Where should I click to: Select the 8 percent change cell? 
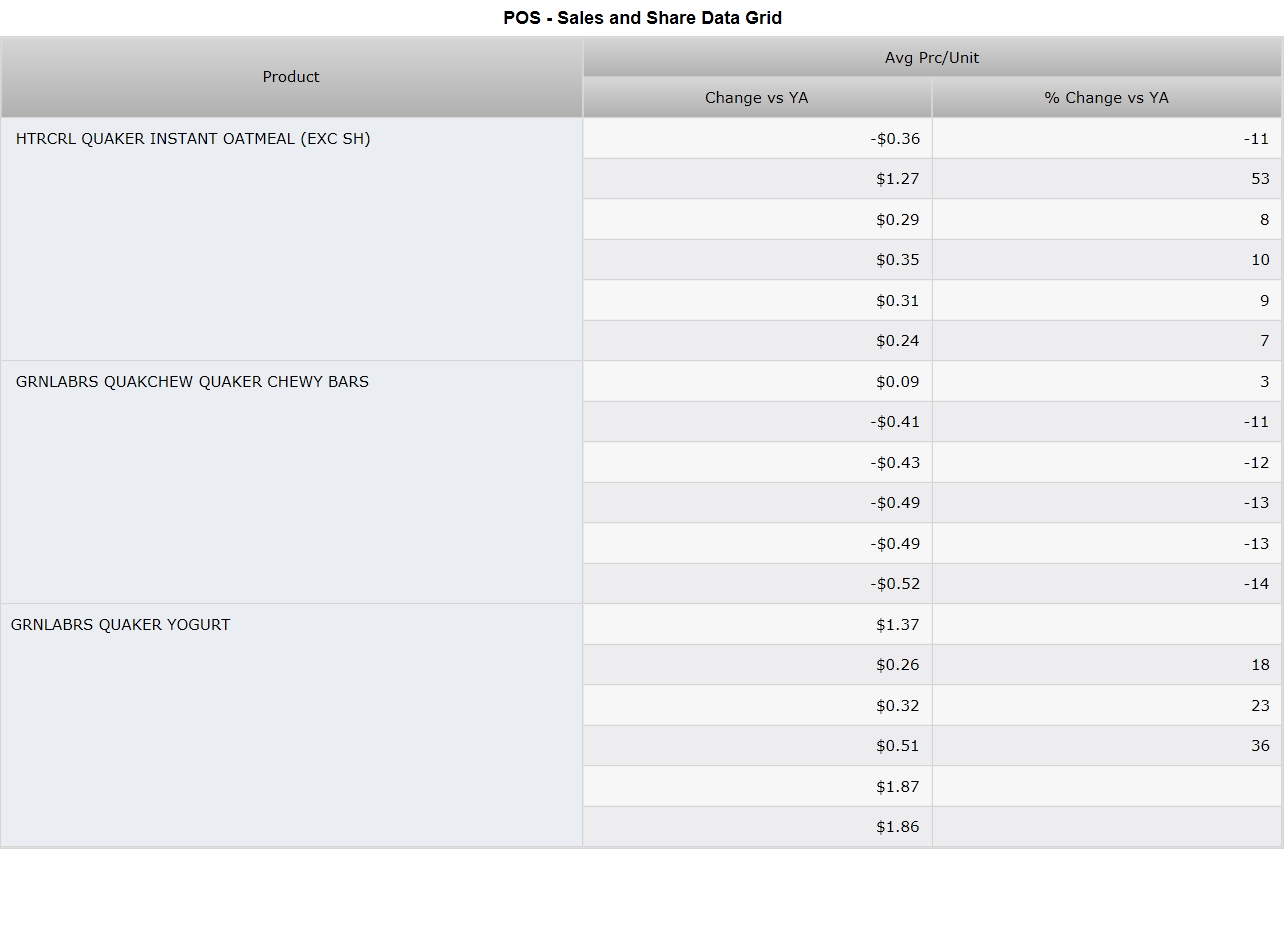[1107, 219]
